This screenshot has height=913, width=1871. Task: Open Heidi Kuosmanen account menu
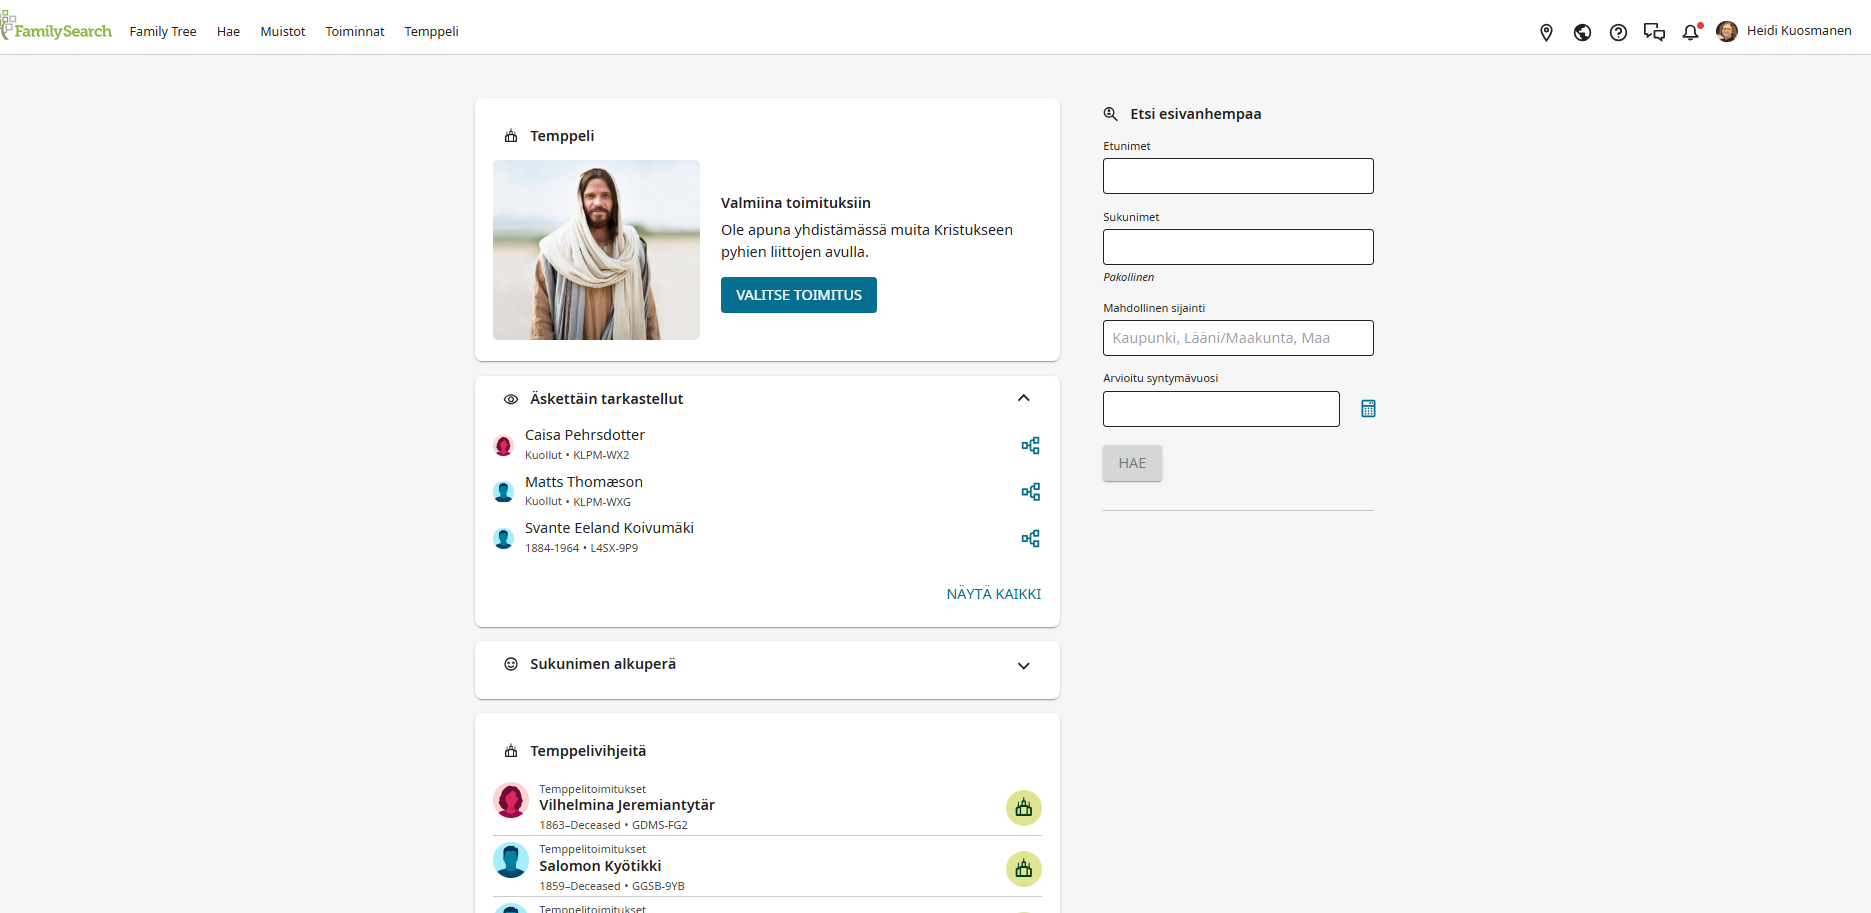coord(1784,31)
